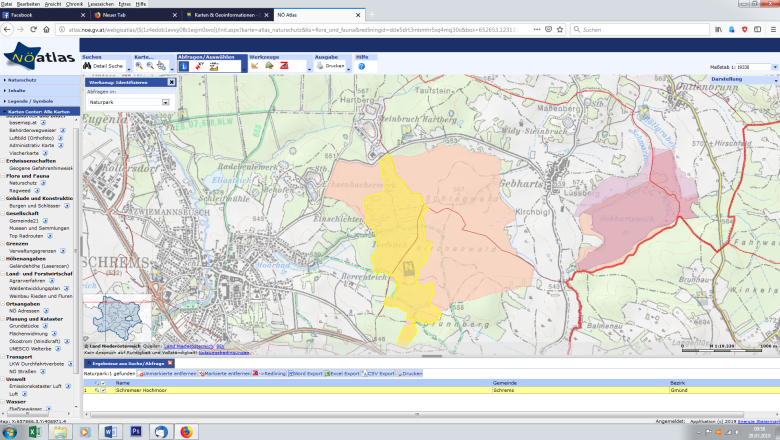The height and width of the screenshot is (440, 780).
Task: Collapse the Flora und Fauna tree group
Action: tap(3, 176)
